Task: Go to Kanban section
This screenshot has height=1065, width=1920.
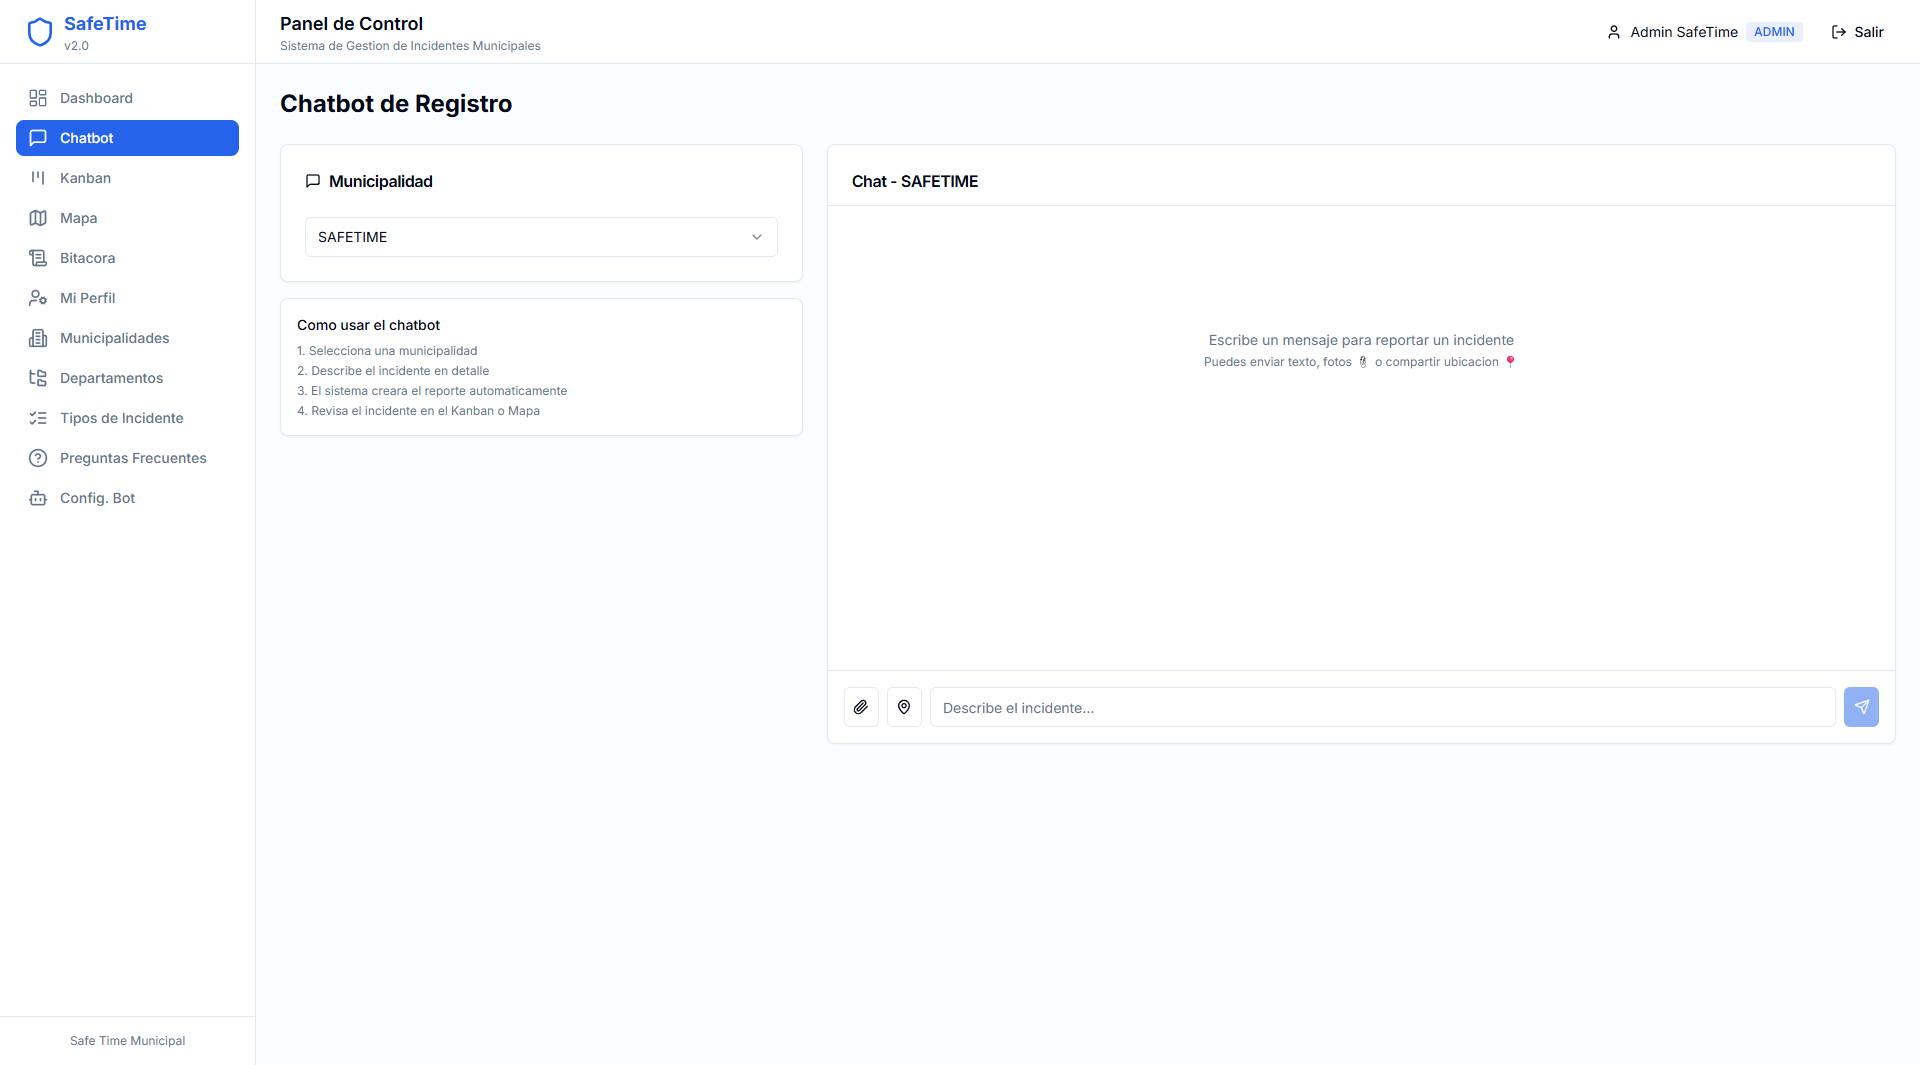Action: click(127, 178)
